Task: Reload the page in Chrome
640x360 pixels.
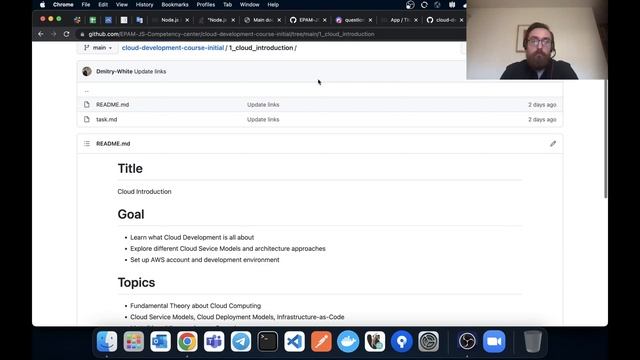Action: pos(67,34)
